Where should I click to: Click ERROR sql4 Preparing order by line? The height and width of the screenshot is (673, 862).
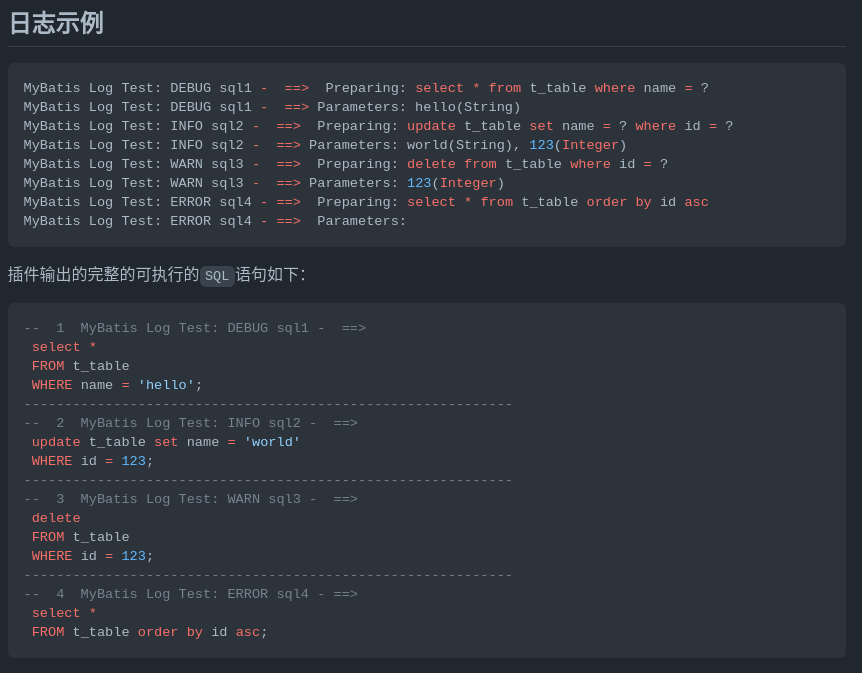(366, 202)
